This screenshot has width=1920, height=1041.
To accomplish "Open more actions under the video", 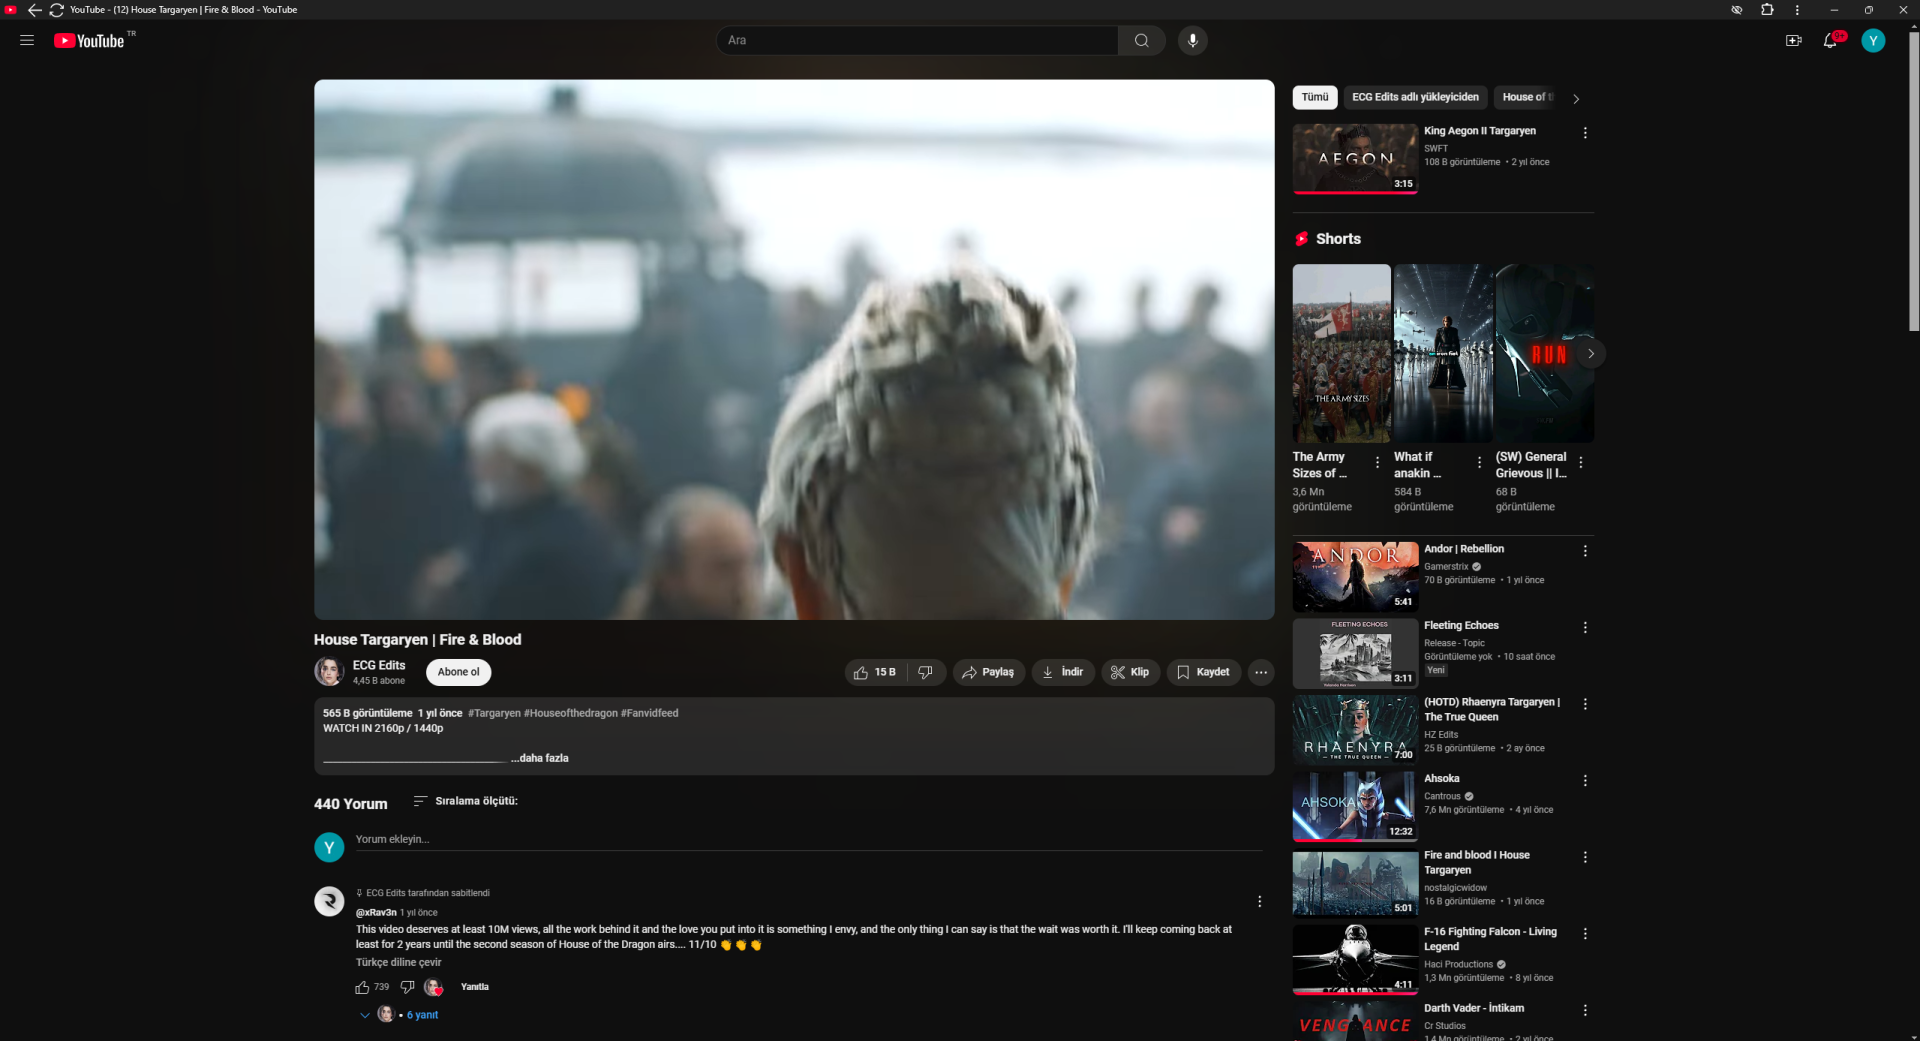I will pyautogui.click(x=1261, y=672).
